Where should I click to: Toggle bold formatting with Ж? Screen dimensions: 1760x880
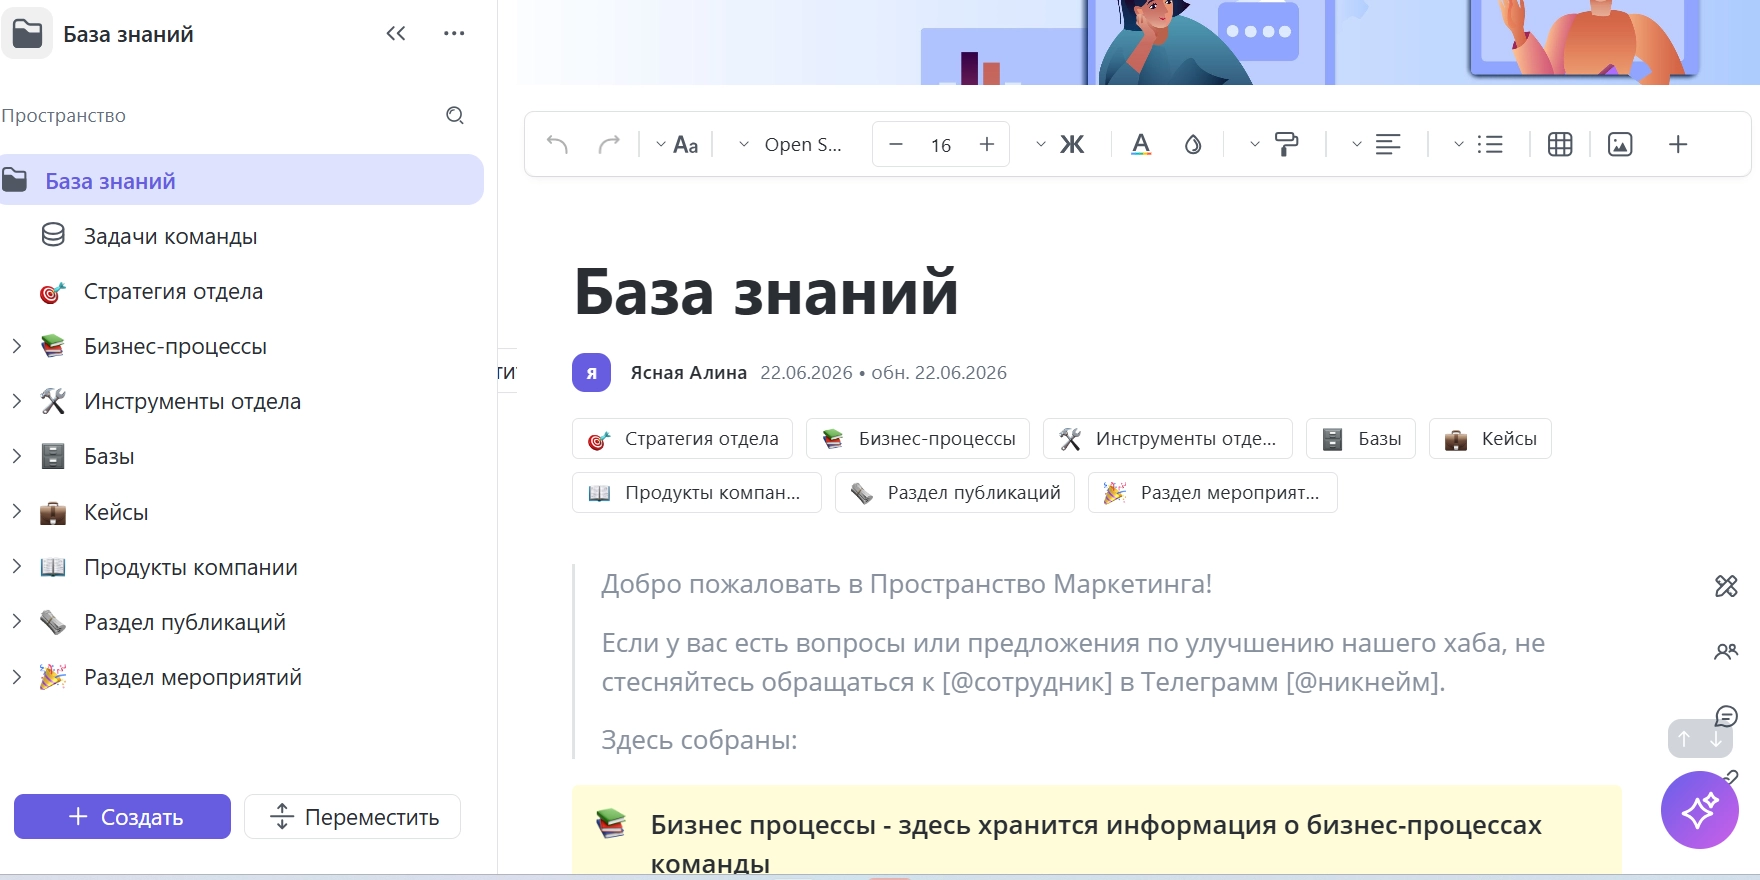(1072, 145)
